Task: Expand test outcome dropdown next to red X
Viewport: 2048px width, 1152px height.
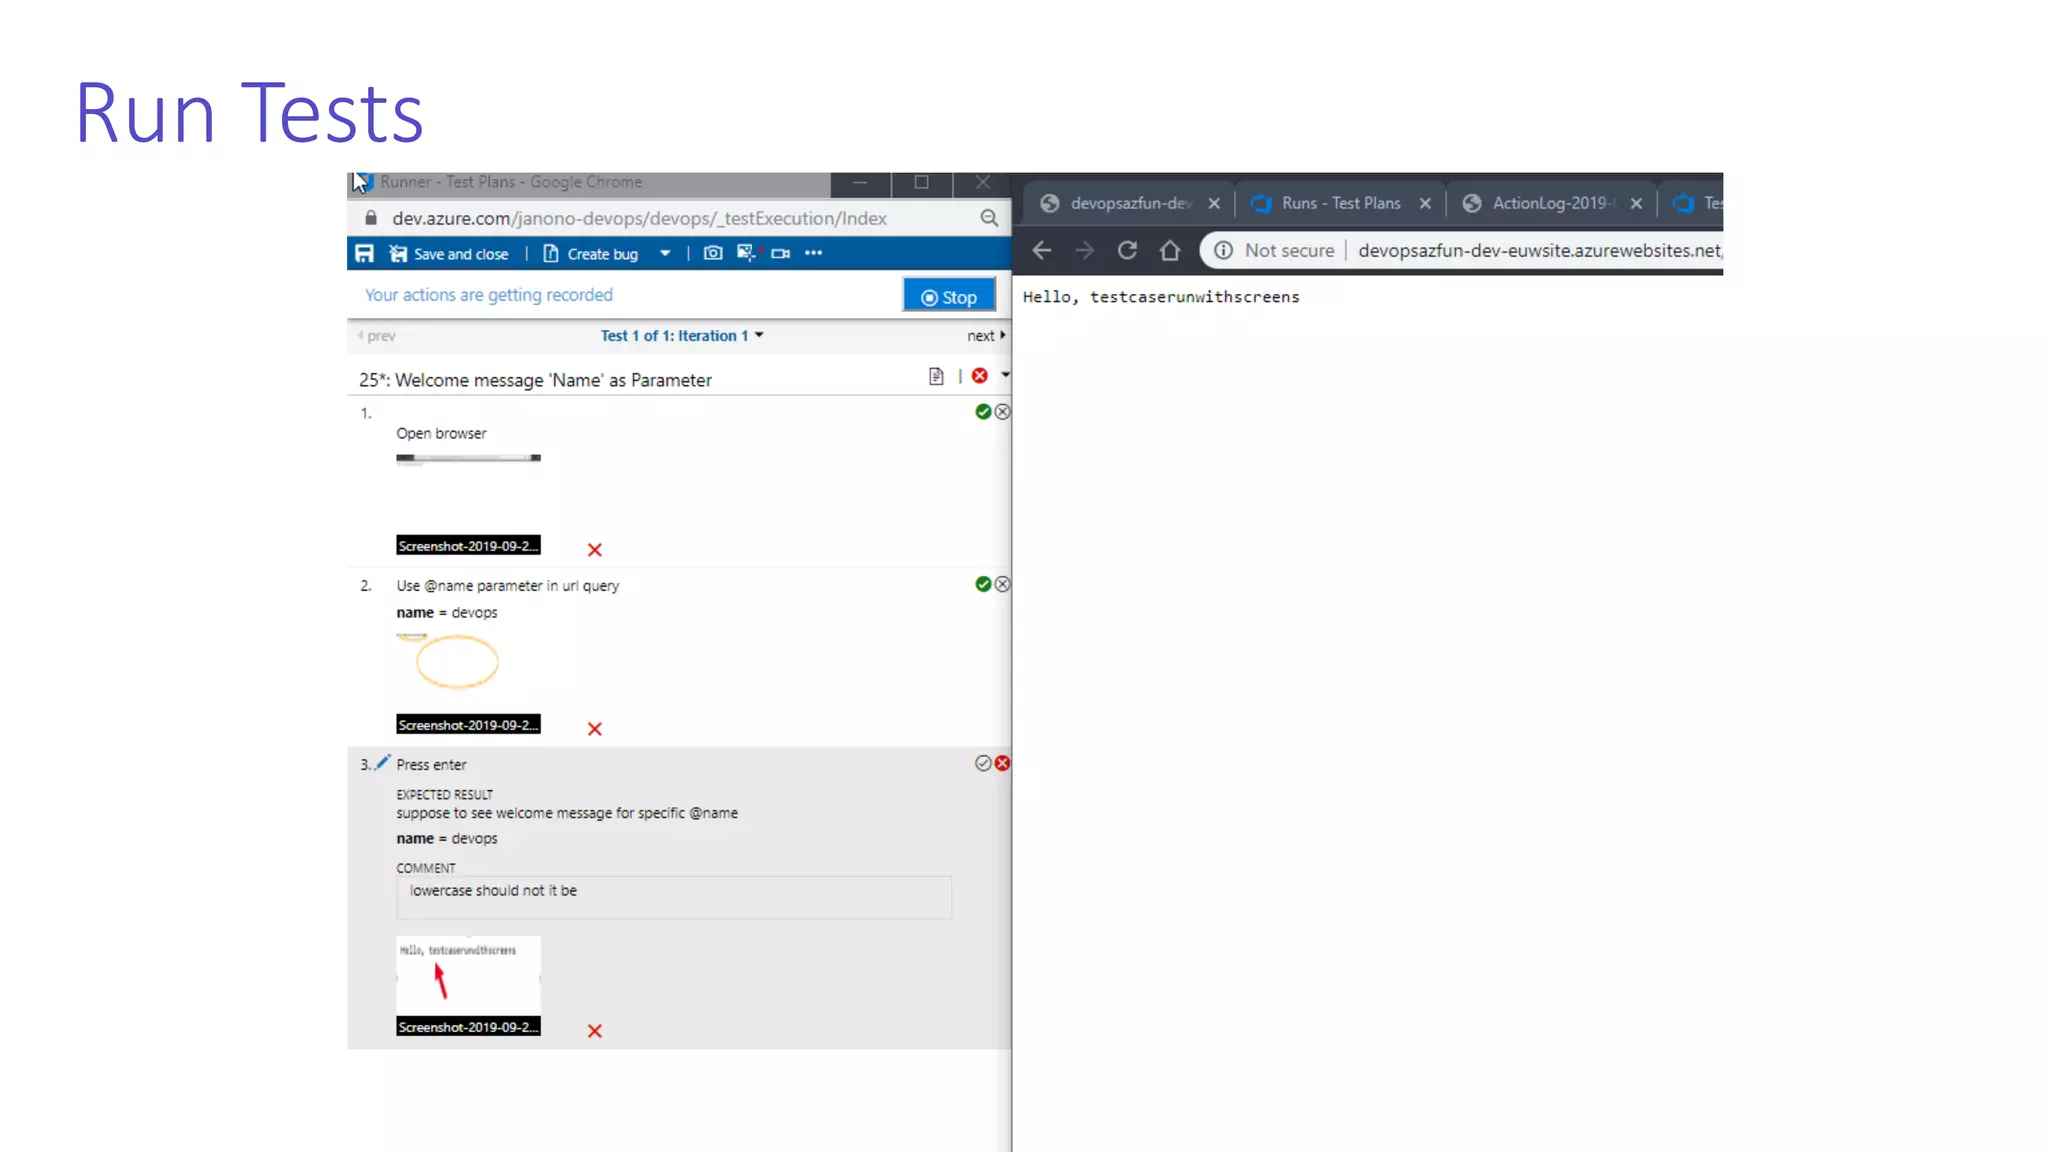Action: tap(1005, 376)
